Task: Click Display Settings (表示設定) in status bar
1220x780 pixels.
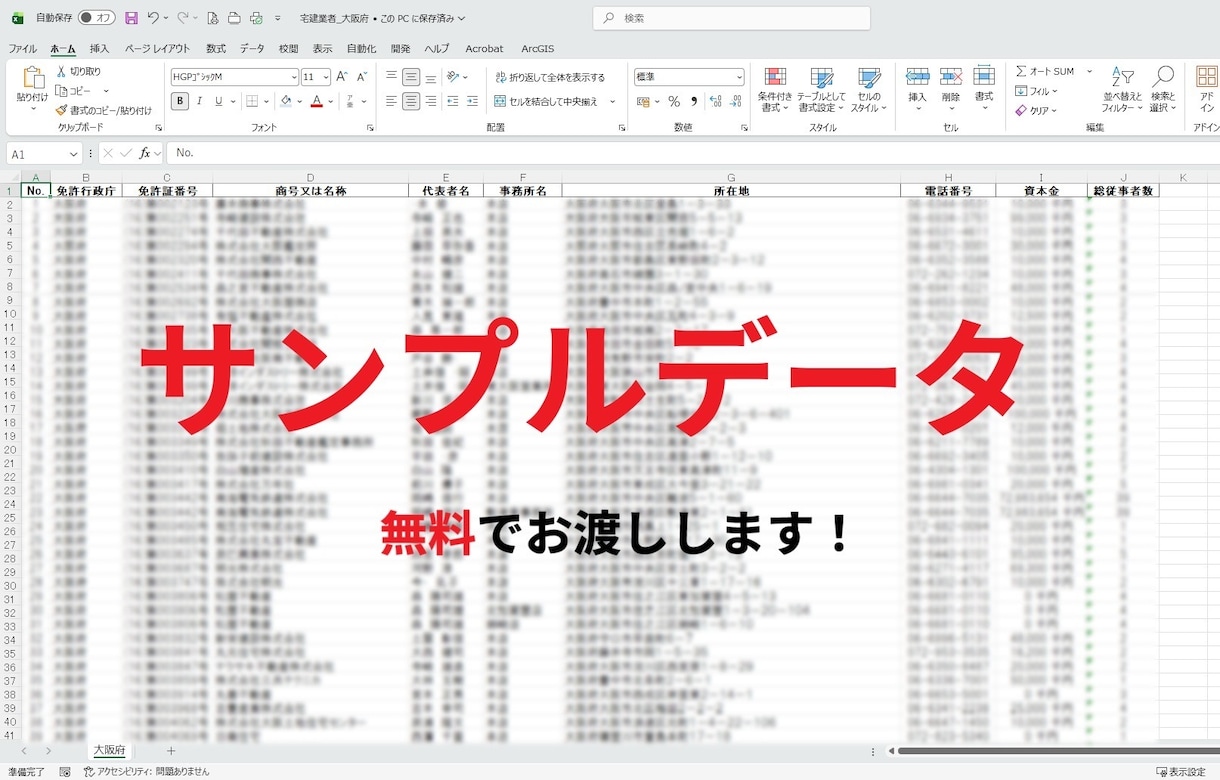Action: tap(1181, 772)
